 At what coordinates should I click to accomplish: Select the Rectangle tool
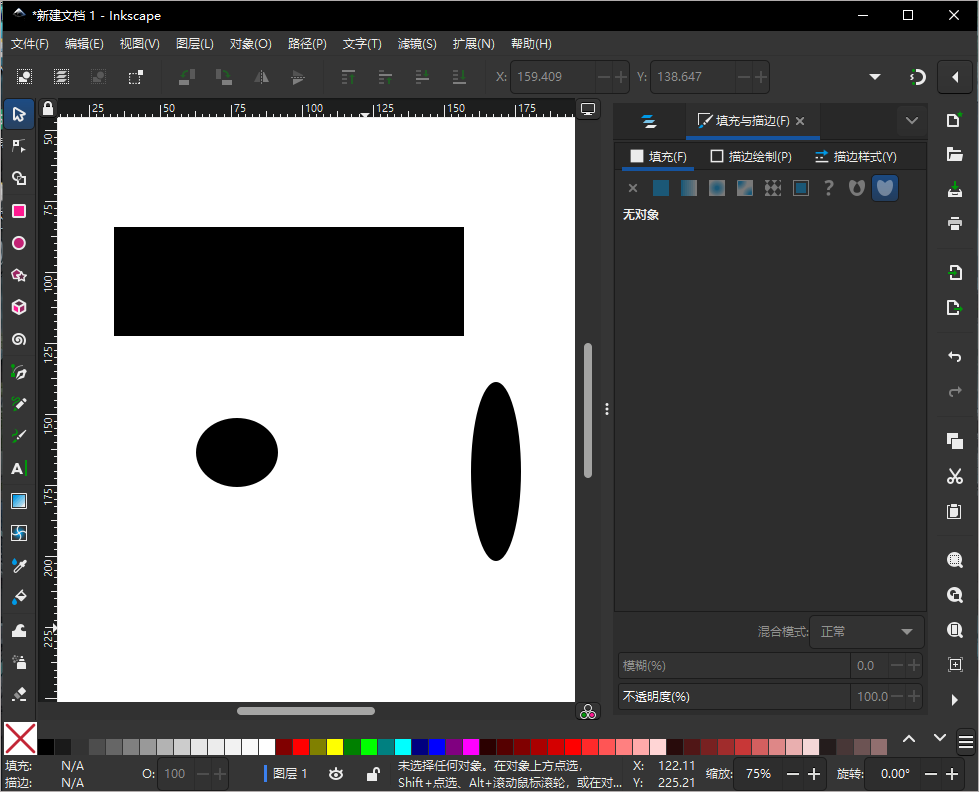(18, 211)
